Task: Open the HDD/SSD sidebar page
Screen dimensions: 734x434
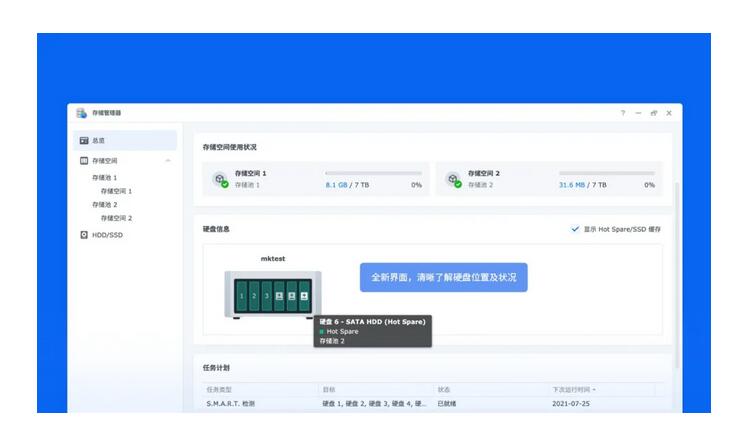Action: click(x=107, y=235)
